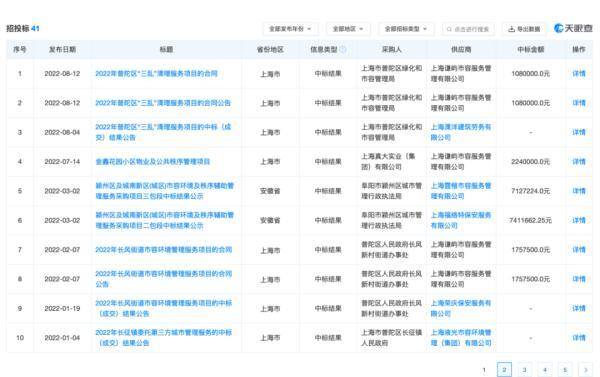Click the 中标金额 column header
600x377 pixels.
[530, 49]
